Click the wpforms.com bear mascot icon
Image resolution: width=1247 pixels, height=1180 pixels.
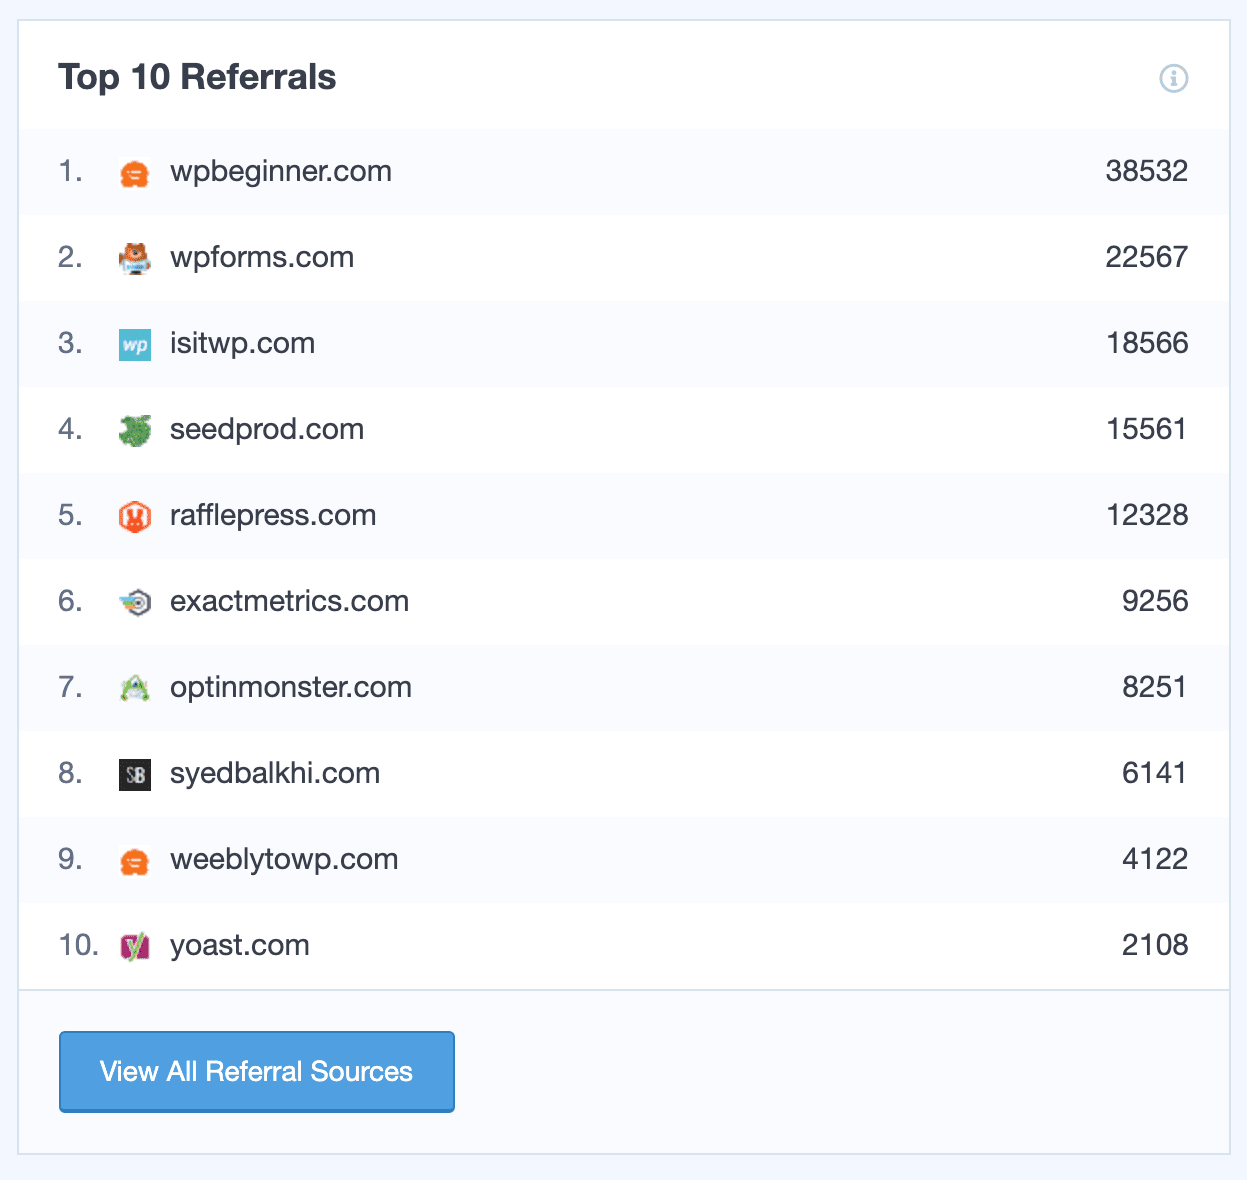(x=135, y=259)
